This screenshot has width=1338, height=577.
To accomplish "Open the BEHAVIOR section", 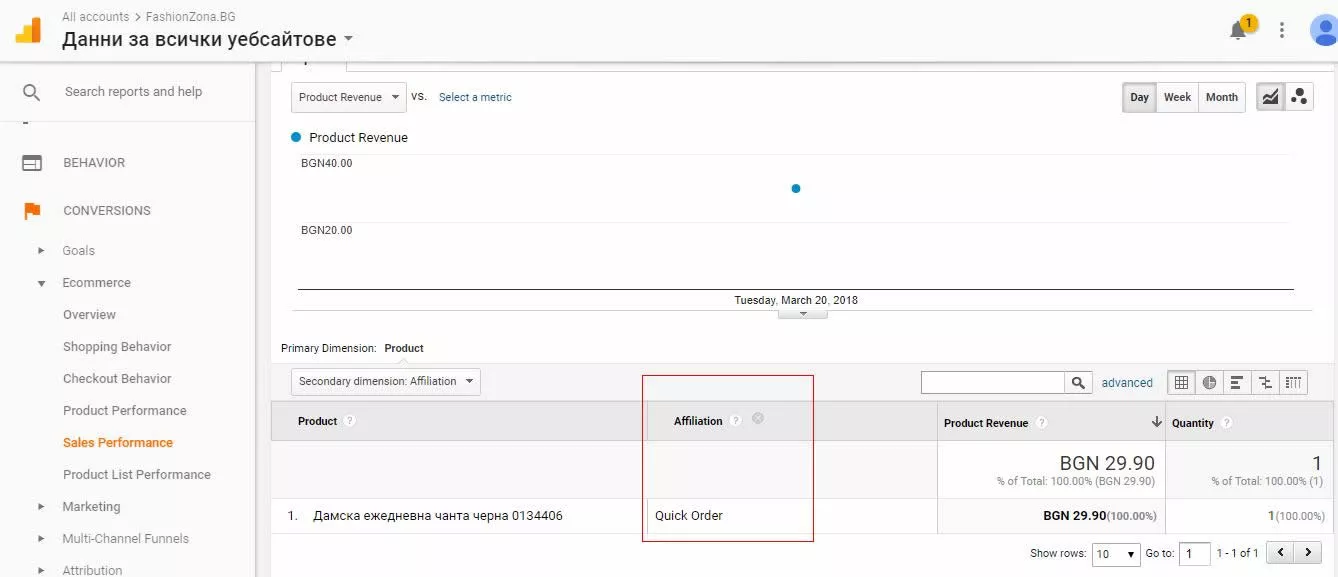I will [94, 163].
